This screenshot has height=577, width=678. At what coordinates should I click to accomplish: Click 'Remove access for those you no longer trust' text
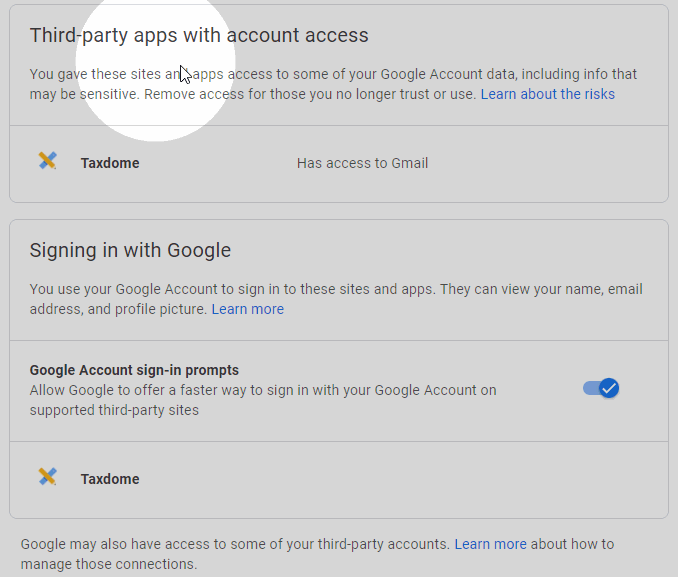[x=310, y=94]
